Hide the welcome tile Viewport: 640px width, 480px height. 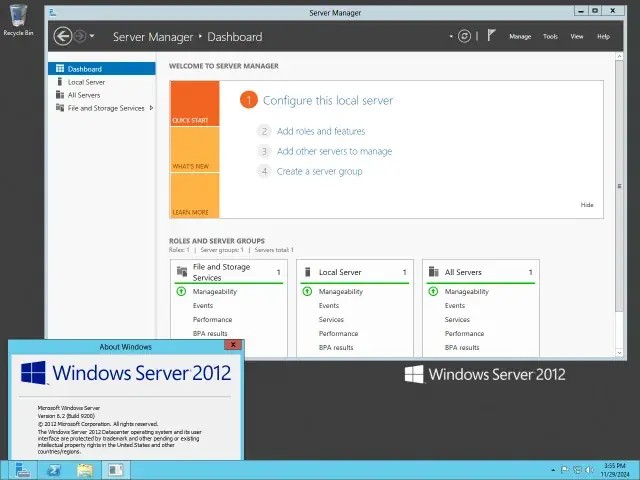(x=587, y=205)
